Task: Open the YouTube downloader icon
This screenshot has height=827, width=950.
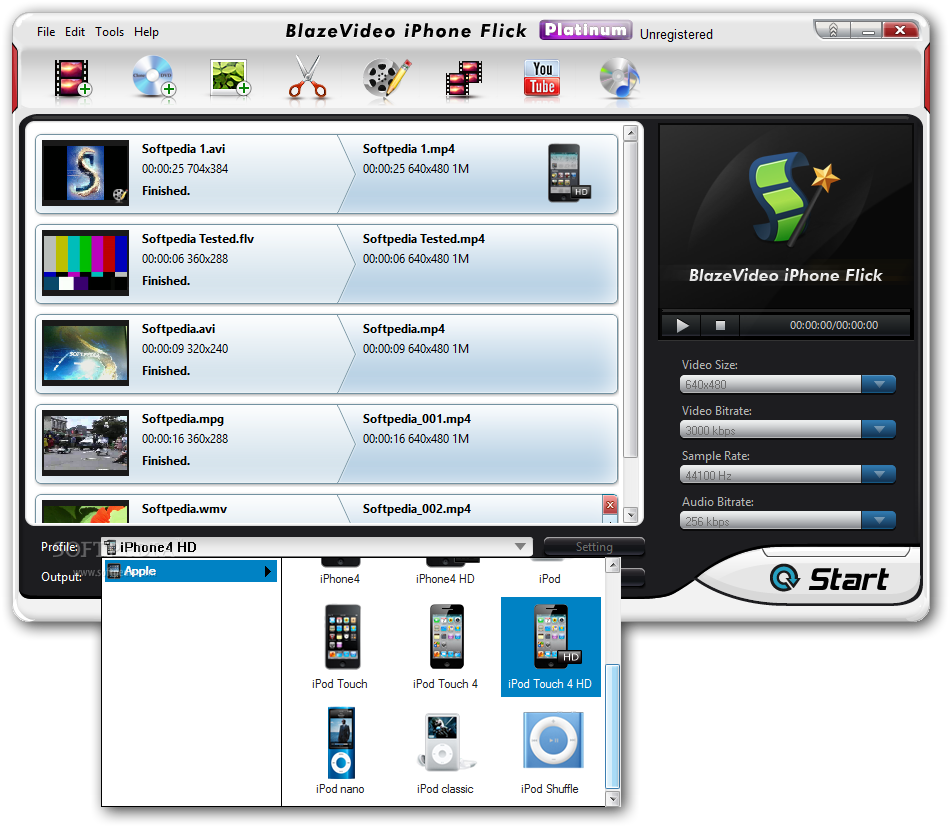Action: click(542, 78)
